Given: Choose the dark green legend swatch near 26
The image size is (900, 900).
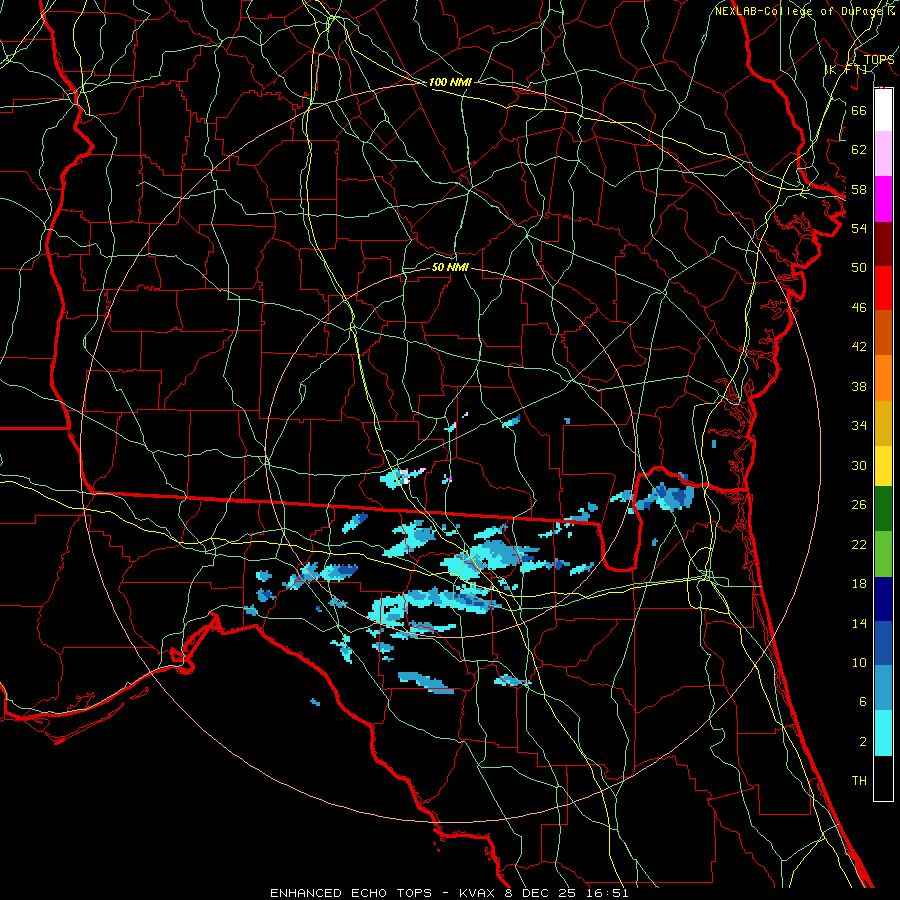Looking at the screenshot, I should pos(883,509).
